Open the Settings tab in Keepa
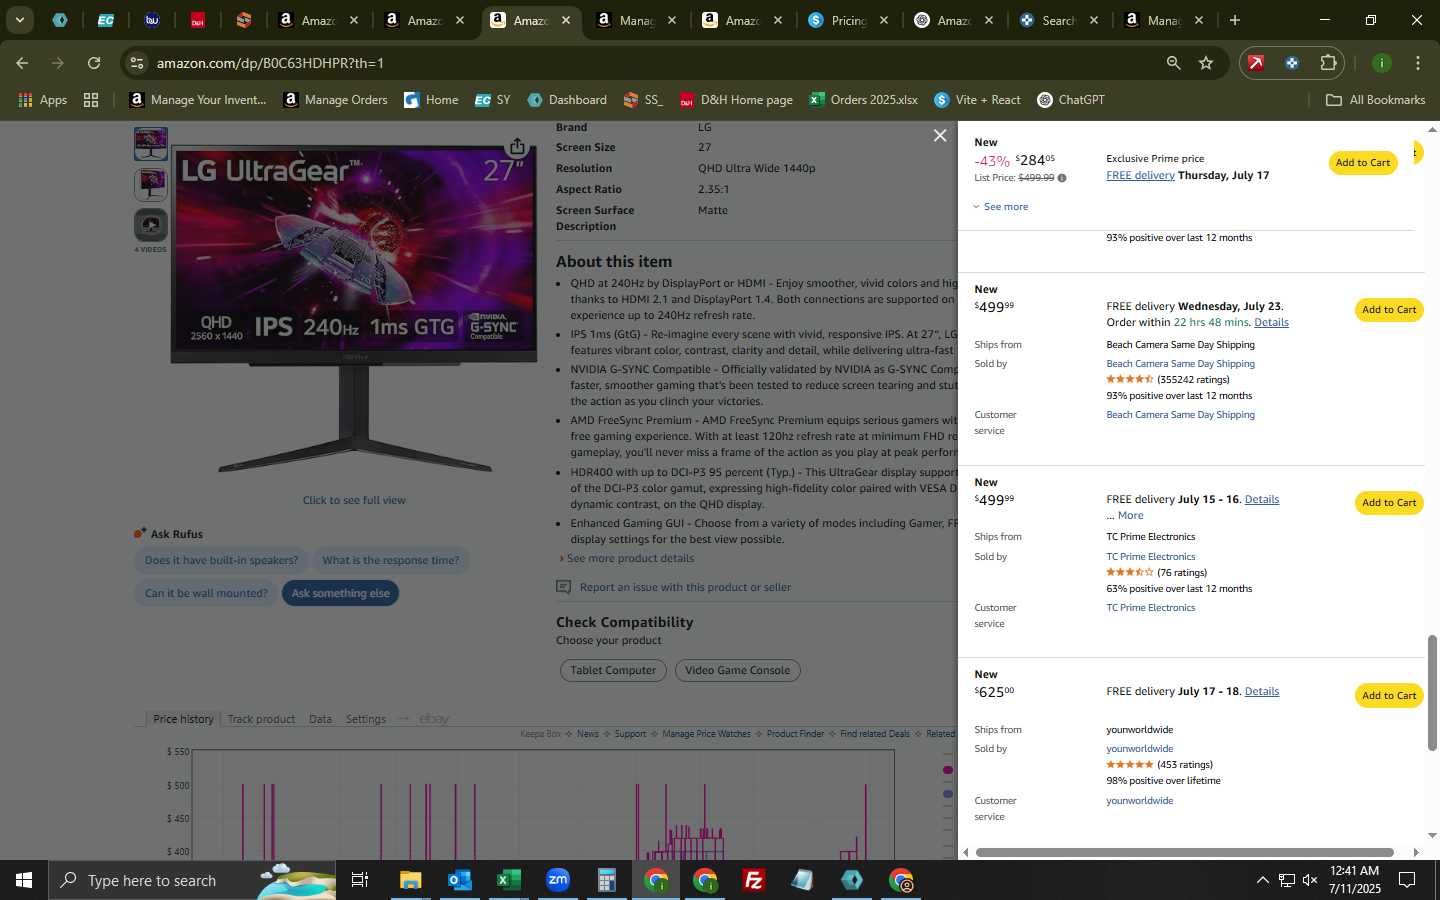Image resolution: width=1440 pixels, height=900 pixels. [366, 719]
